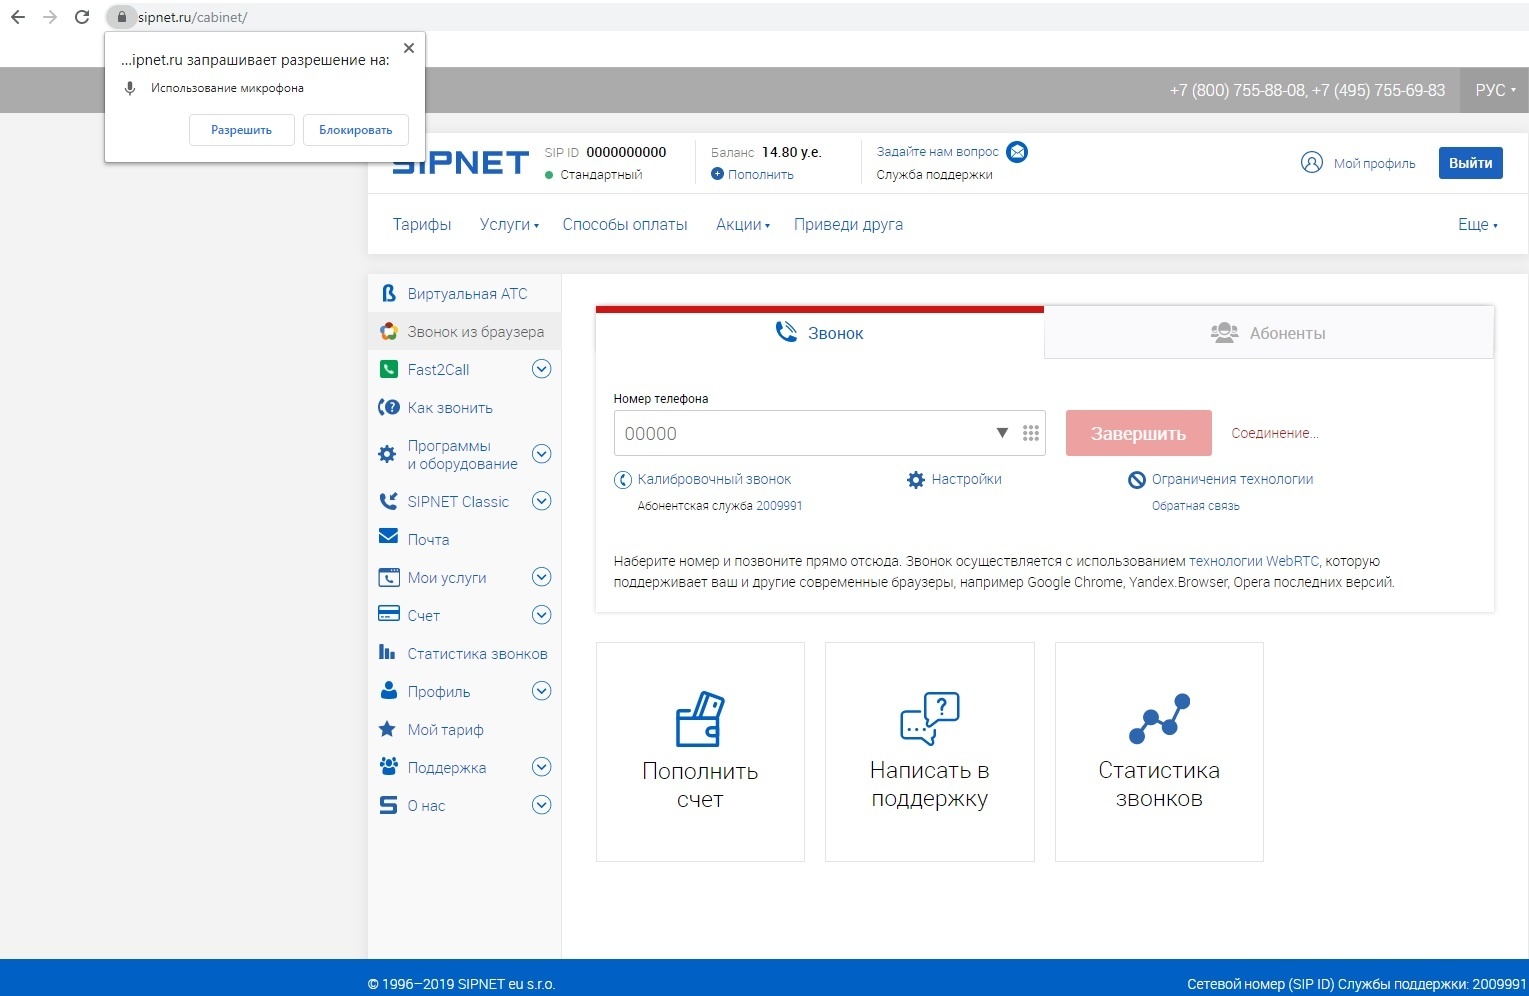Expand the Программы и оборудование chevron
Image resolution: width=1529 pixels, height=996 pixels.
tap(542, 454)
